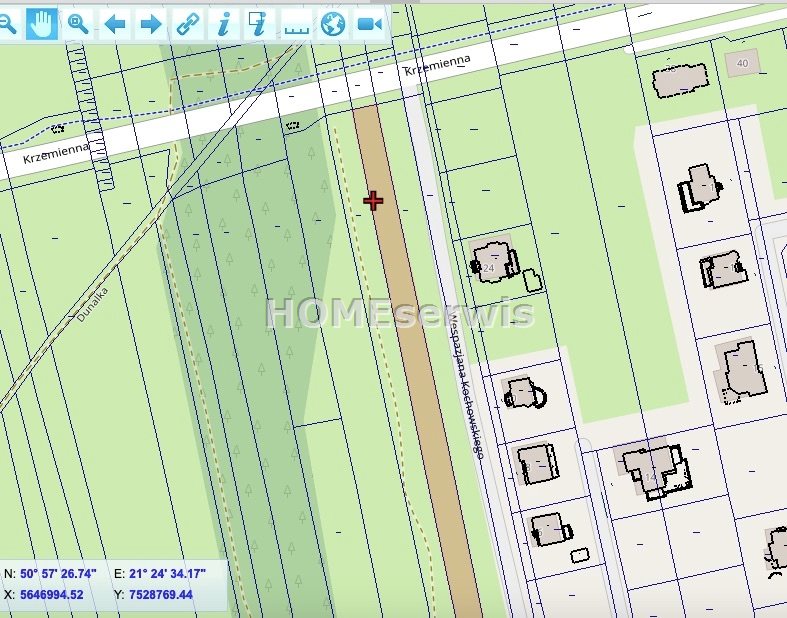
Task: Go back to previous map view
Action: point(115,24)
